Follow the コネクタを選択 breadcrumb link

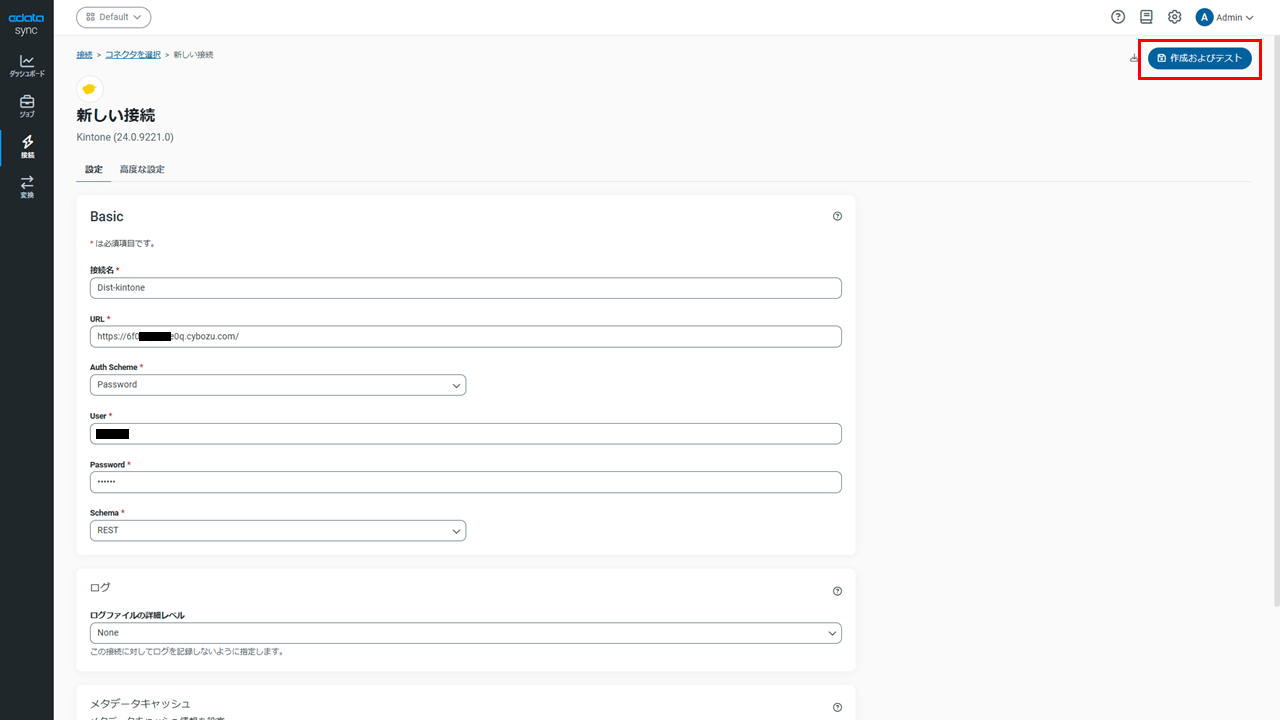pyautogui.click(x=133, y=54)
